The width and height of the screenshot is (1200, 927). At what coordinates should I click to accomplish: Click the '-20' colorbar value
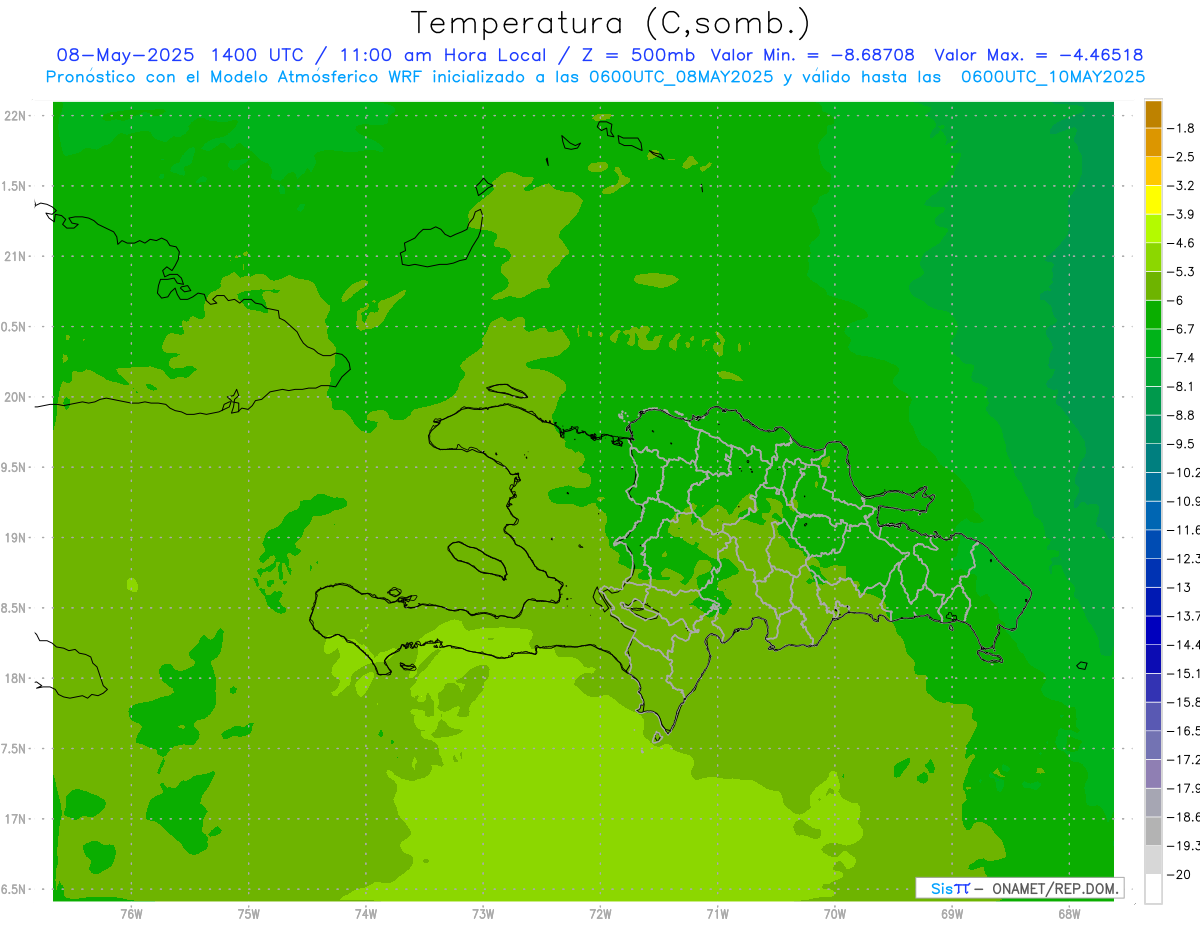[1180, 874]
